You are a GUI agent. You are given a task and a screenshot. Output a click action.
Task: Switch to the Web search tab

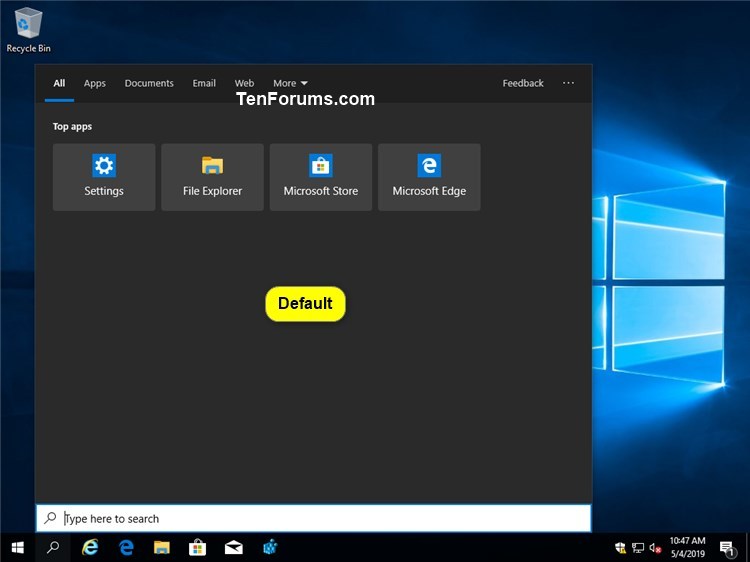[244, 83]
